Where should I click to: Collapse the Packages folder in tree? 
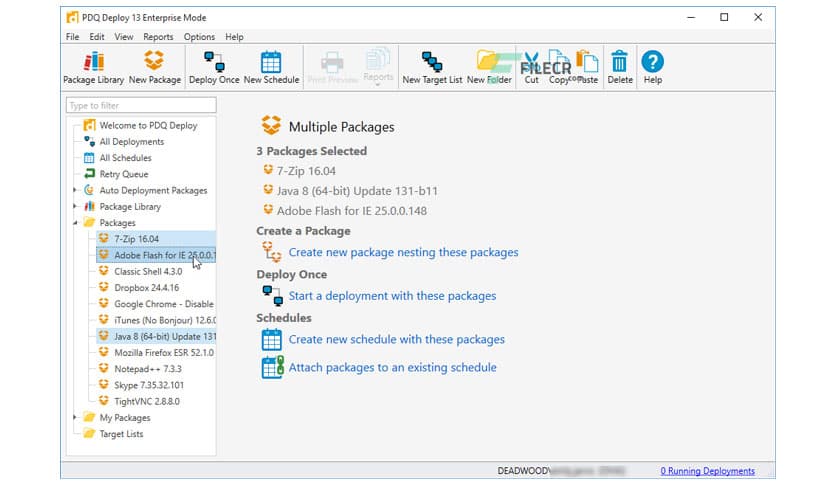point(75,222)
